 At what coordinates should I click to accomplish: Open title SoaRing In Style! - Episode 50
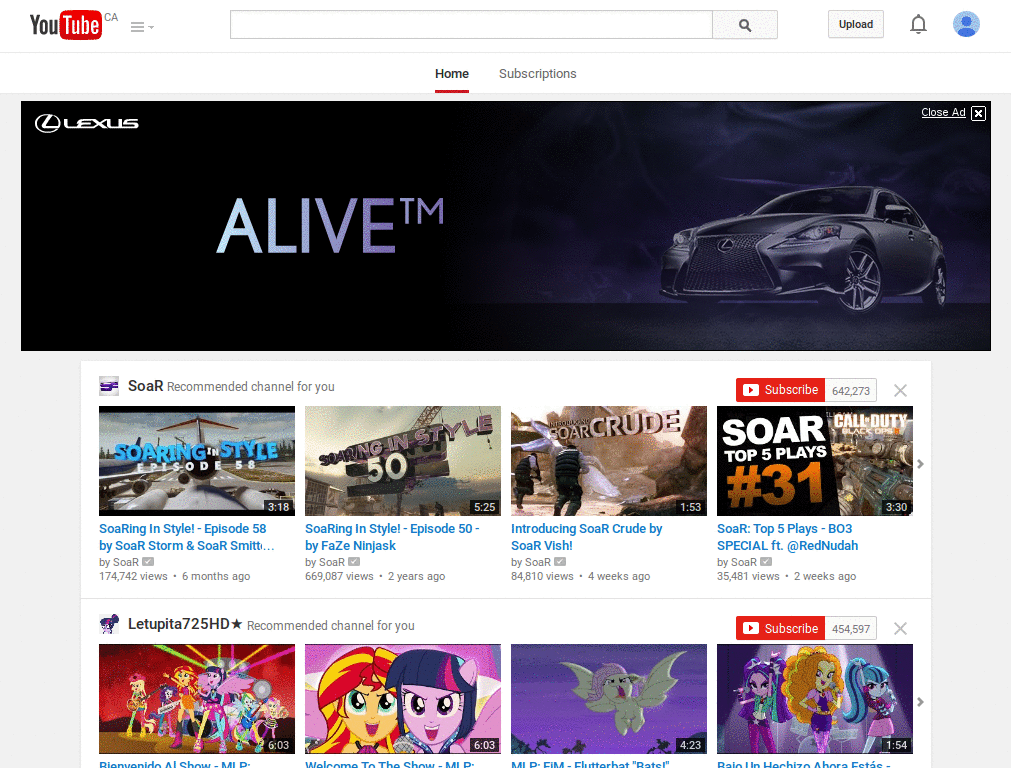point(392,537)
